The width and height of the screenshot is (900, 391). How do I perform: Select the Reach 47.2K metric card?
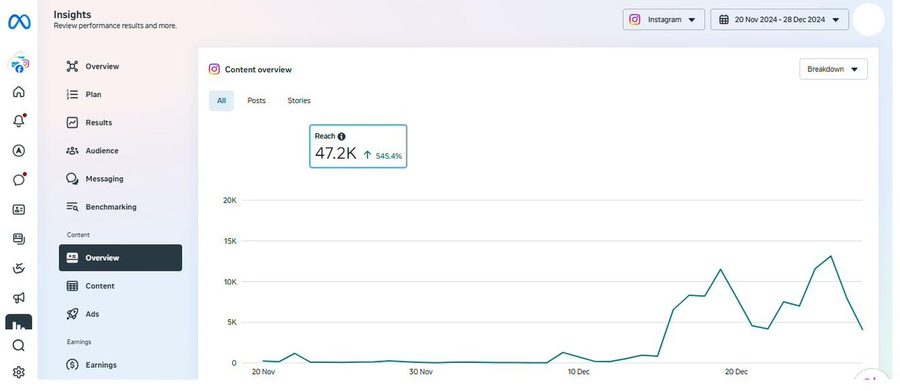358,146
